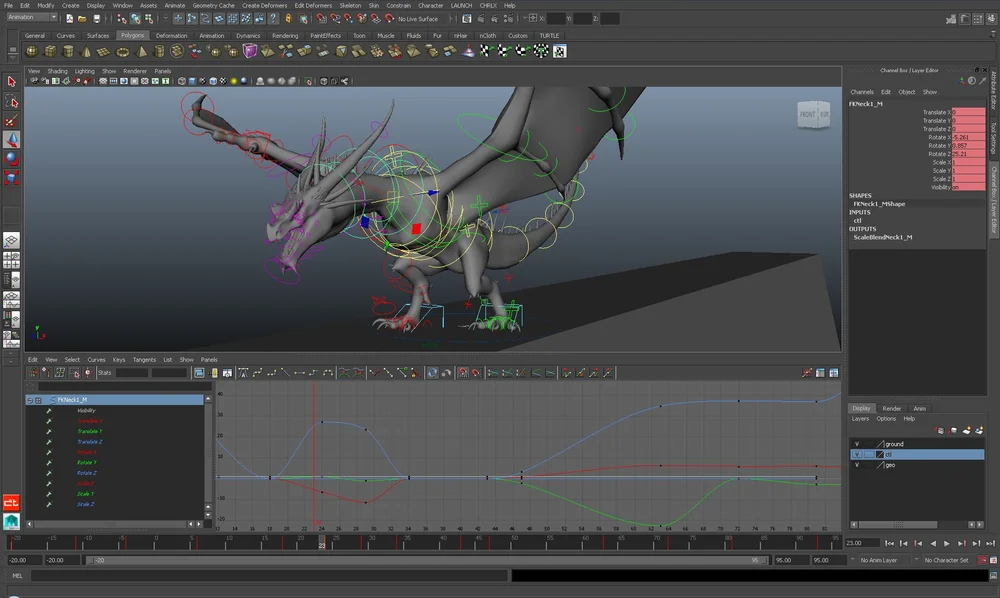Click the ctl layer color swatch
The height and width of the screenshot is (598, 1000).
click(880, 454)
